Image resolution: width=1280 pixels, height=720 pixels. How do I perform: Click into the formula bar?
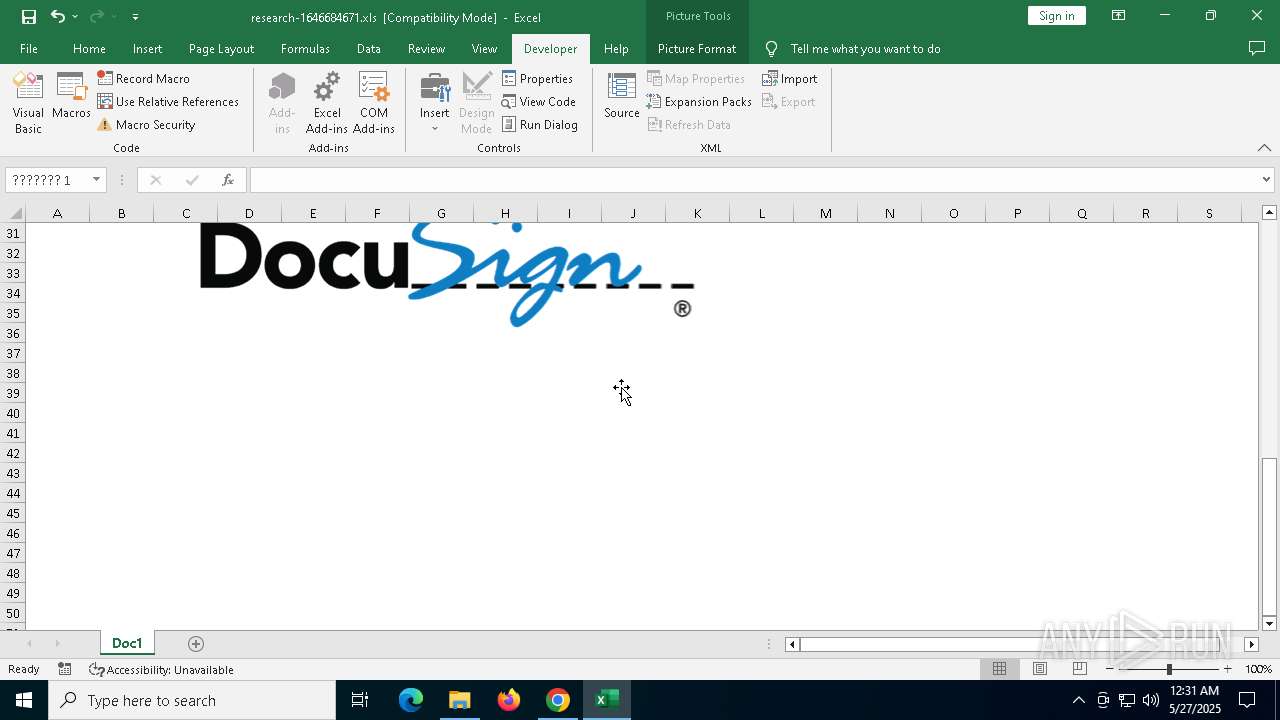[755, 180]
